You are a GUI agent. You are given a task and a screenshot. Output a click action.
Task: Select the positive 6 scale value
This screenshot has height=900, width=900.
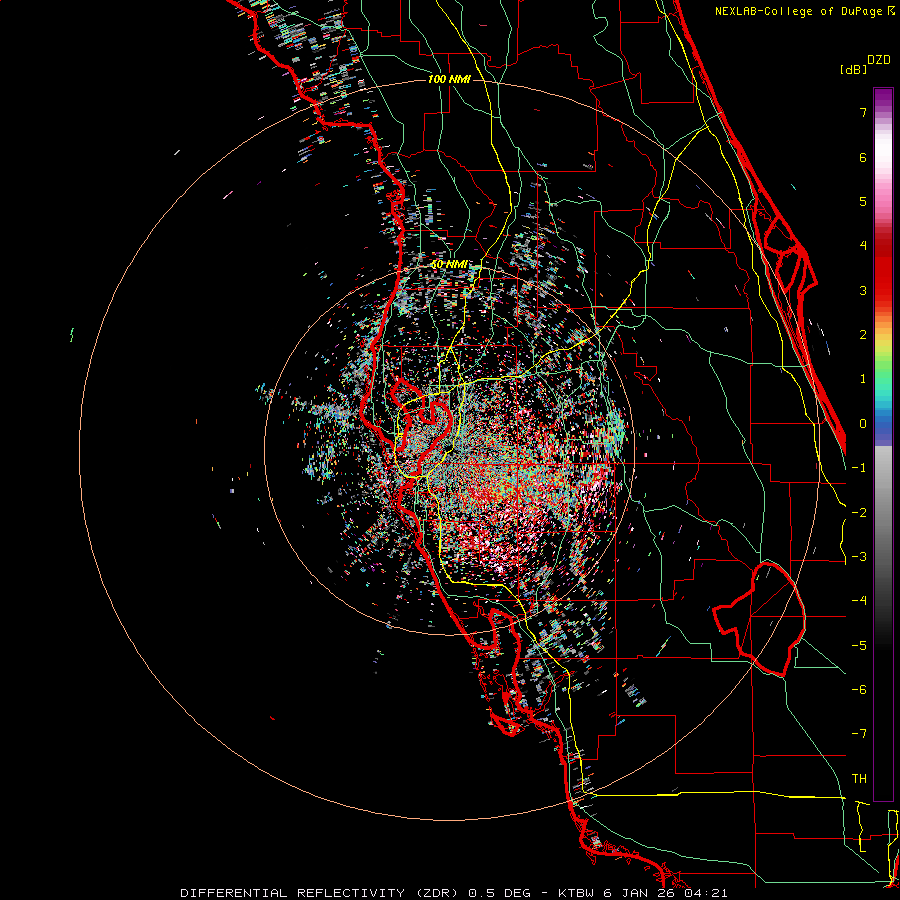[863, 157]
